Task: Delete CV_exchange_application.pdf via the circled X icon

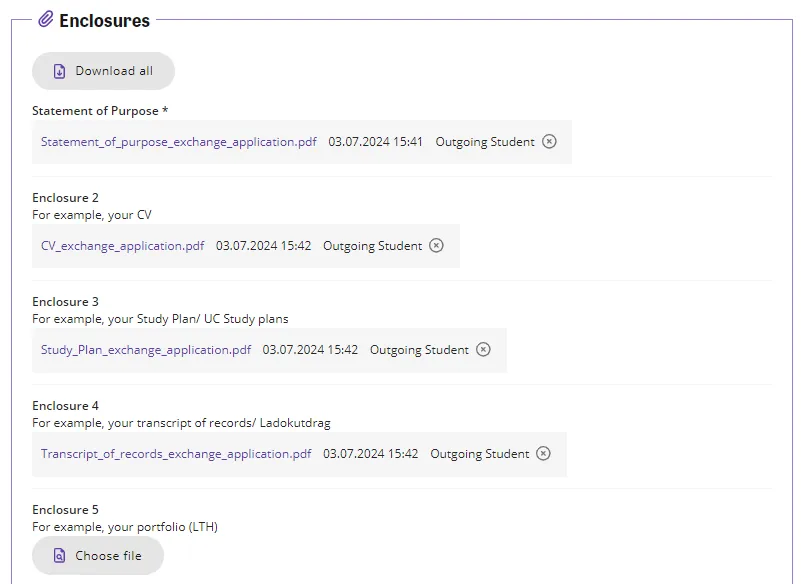Action: coord(436,245)
